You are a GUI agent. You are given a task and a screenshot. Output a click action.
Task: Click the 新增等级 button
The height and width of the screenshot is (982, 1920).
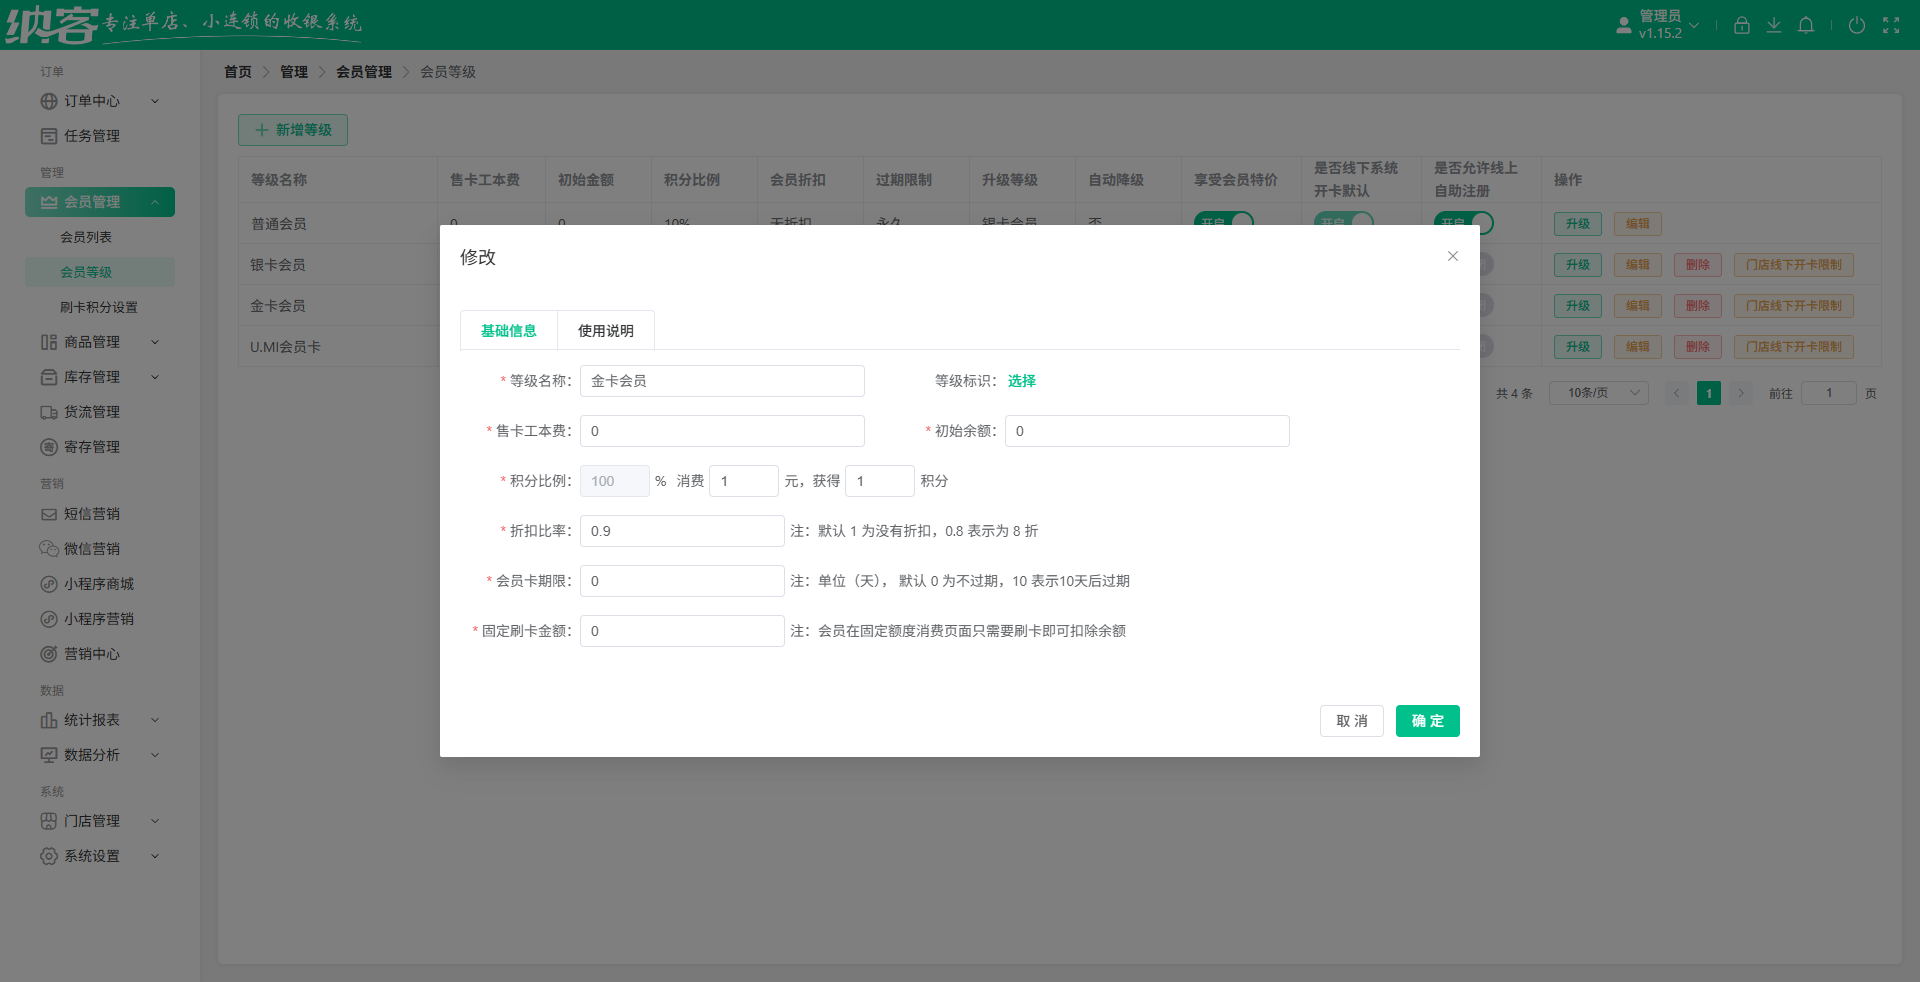(x=292, y=130)
